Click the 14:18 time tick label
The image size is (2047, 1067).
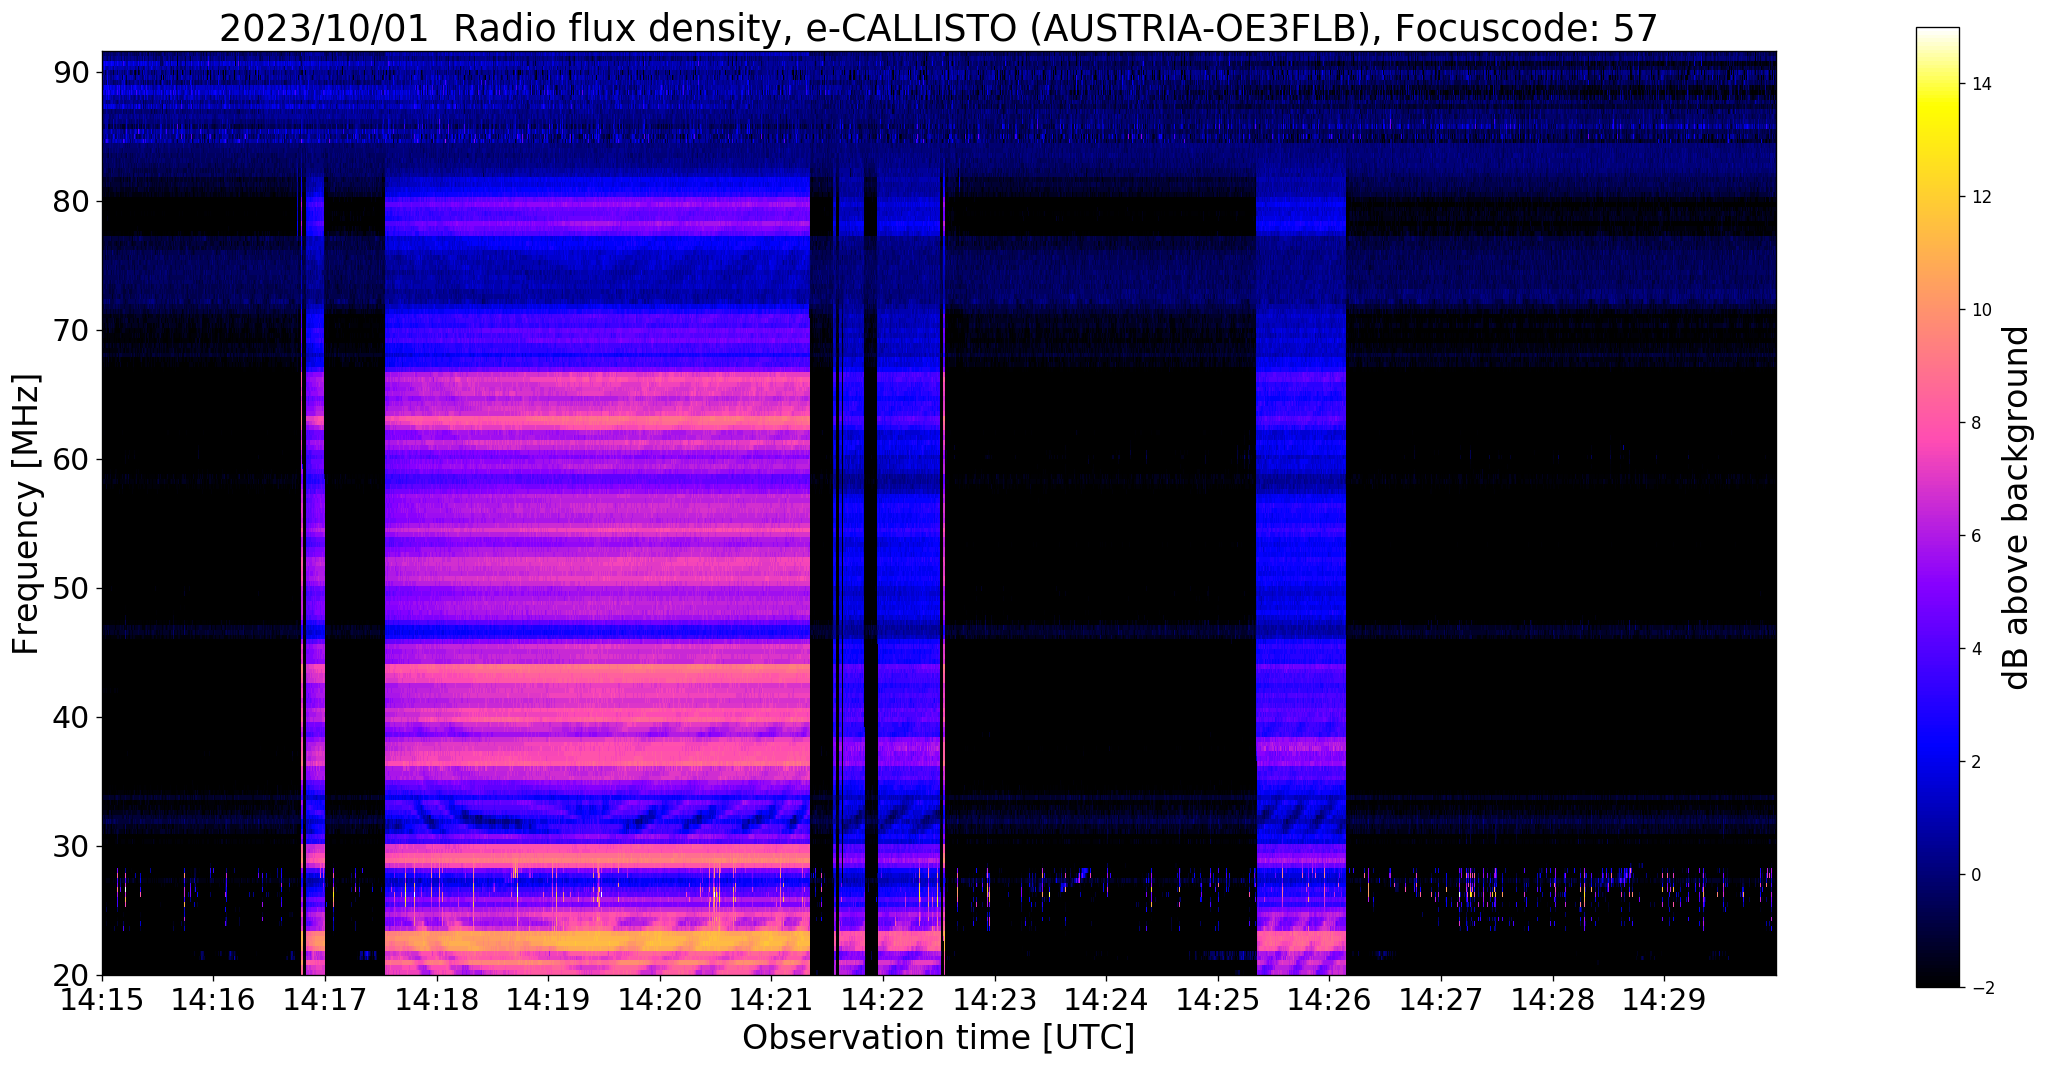point(437,999)
